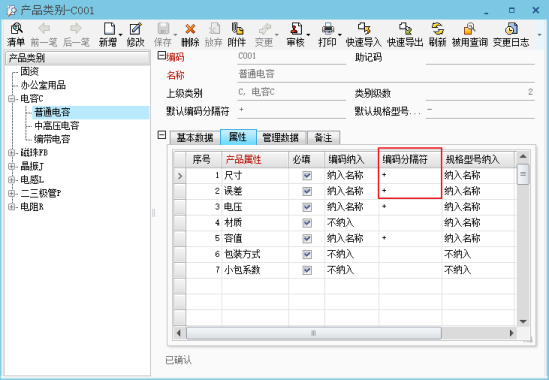
Task: Toggle 必填 checkbox for 尺寸 row
Action: pos(307,175)
